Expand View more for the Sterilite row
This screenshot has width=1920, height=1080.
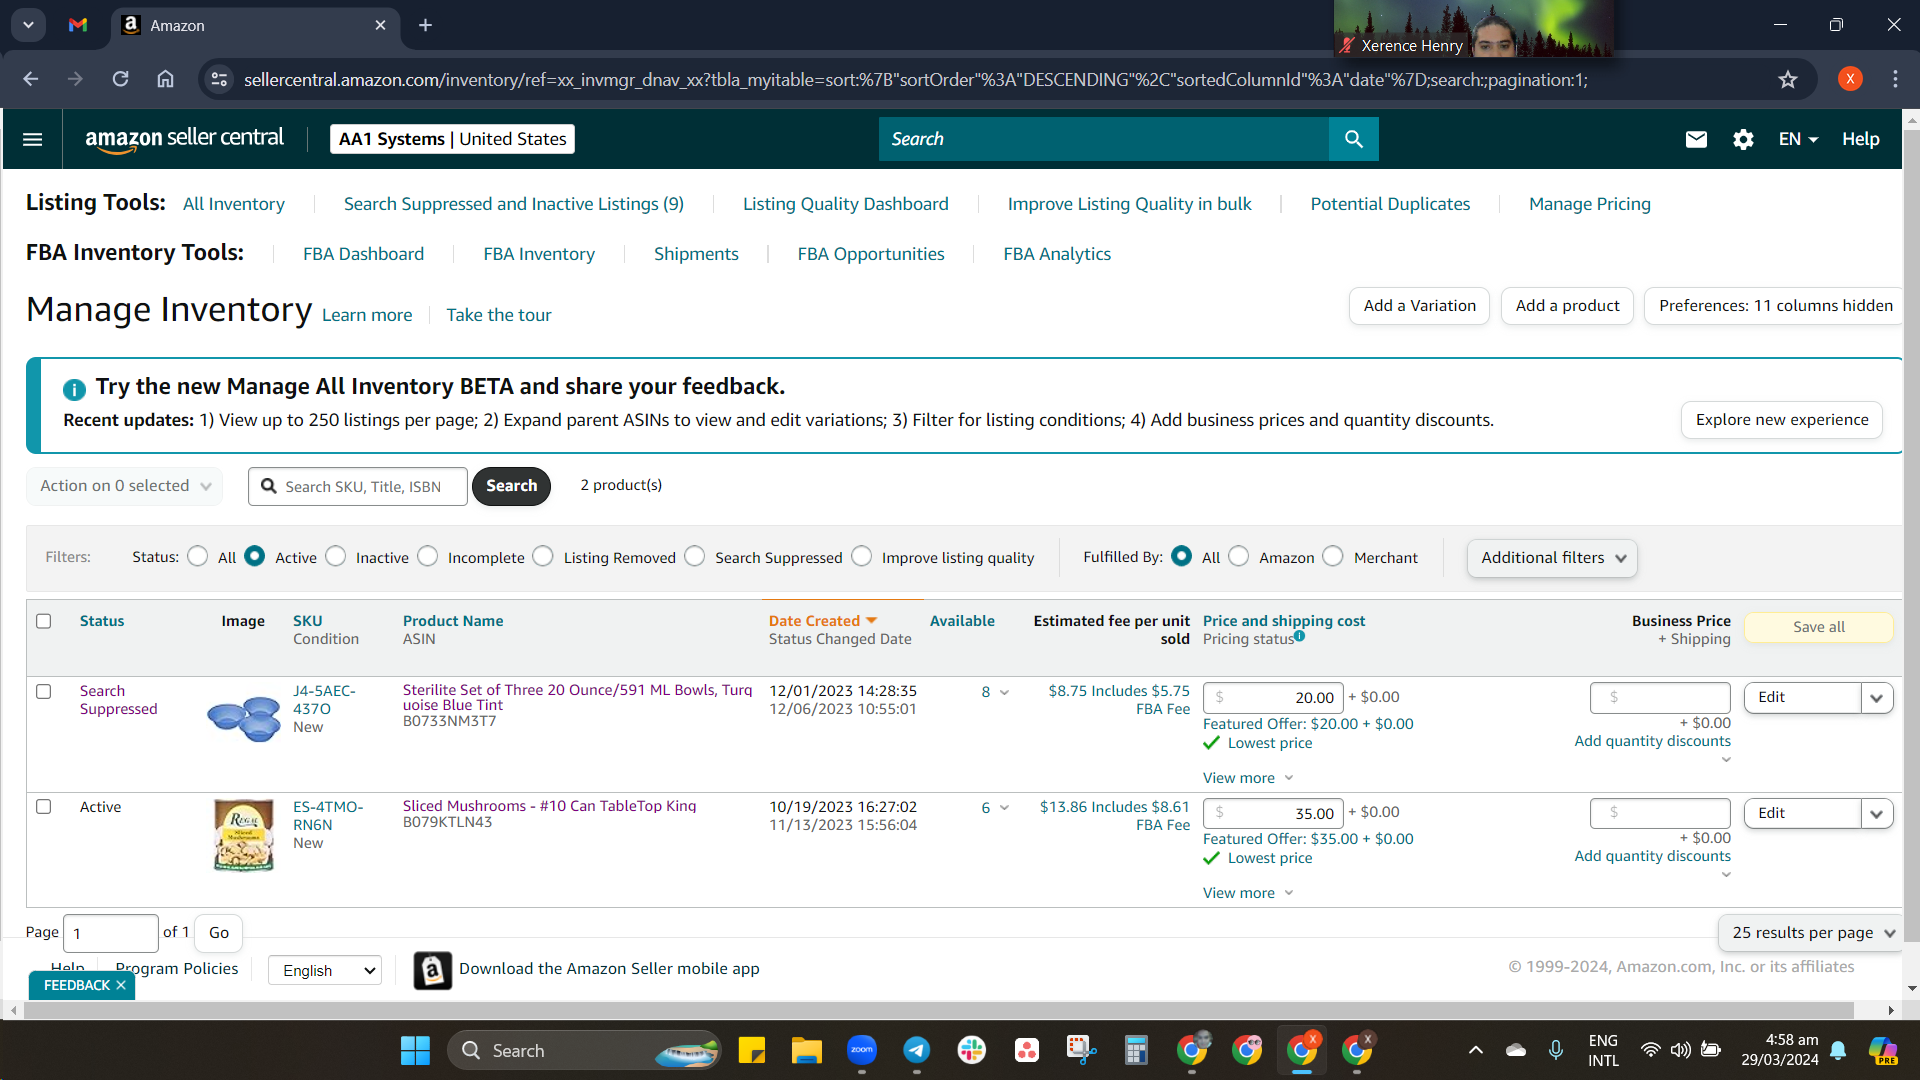click(x=1248, y=778)
